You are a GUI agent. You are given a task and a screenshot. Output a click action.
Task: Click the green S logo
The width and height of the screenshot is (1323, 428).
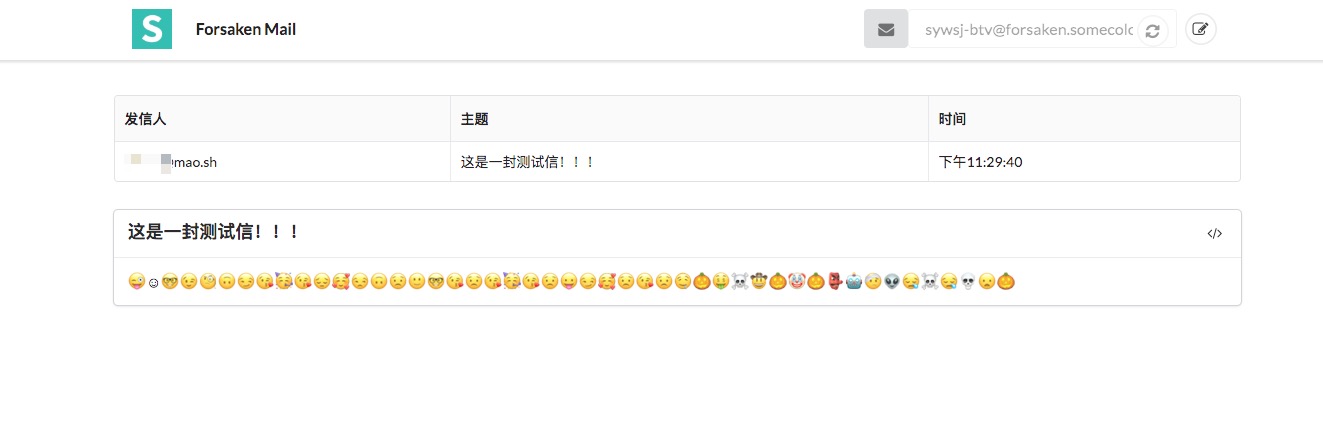(152, 29)
